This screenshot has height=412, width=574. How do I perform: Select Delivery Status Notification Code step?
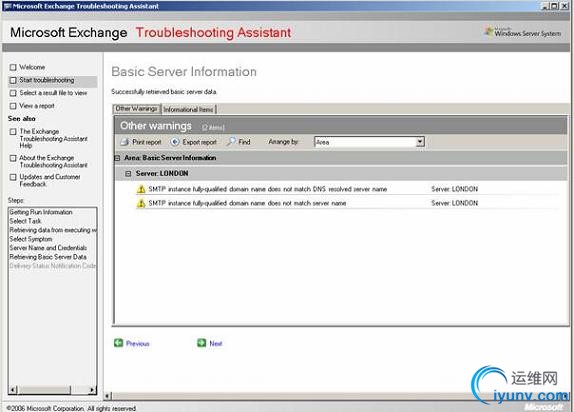(53, 266)
